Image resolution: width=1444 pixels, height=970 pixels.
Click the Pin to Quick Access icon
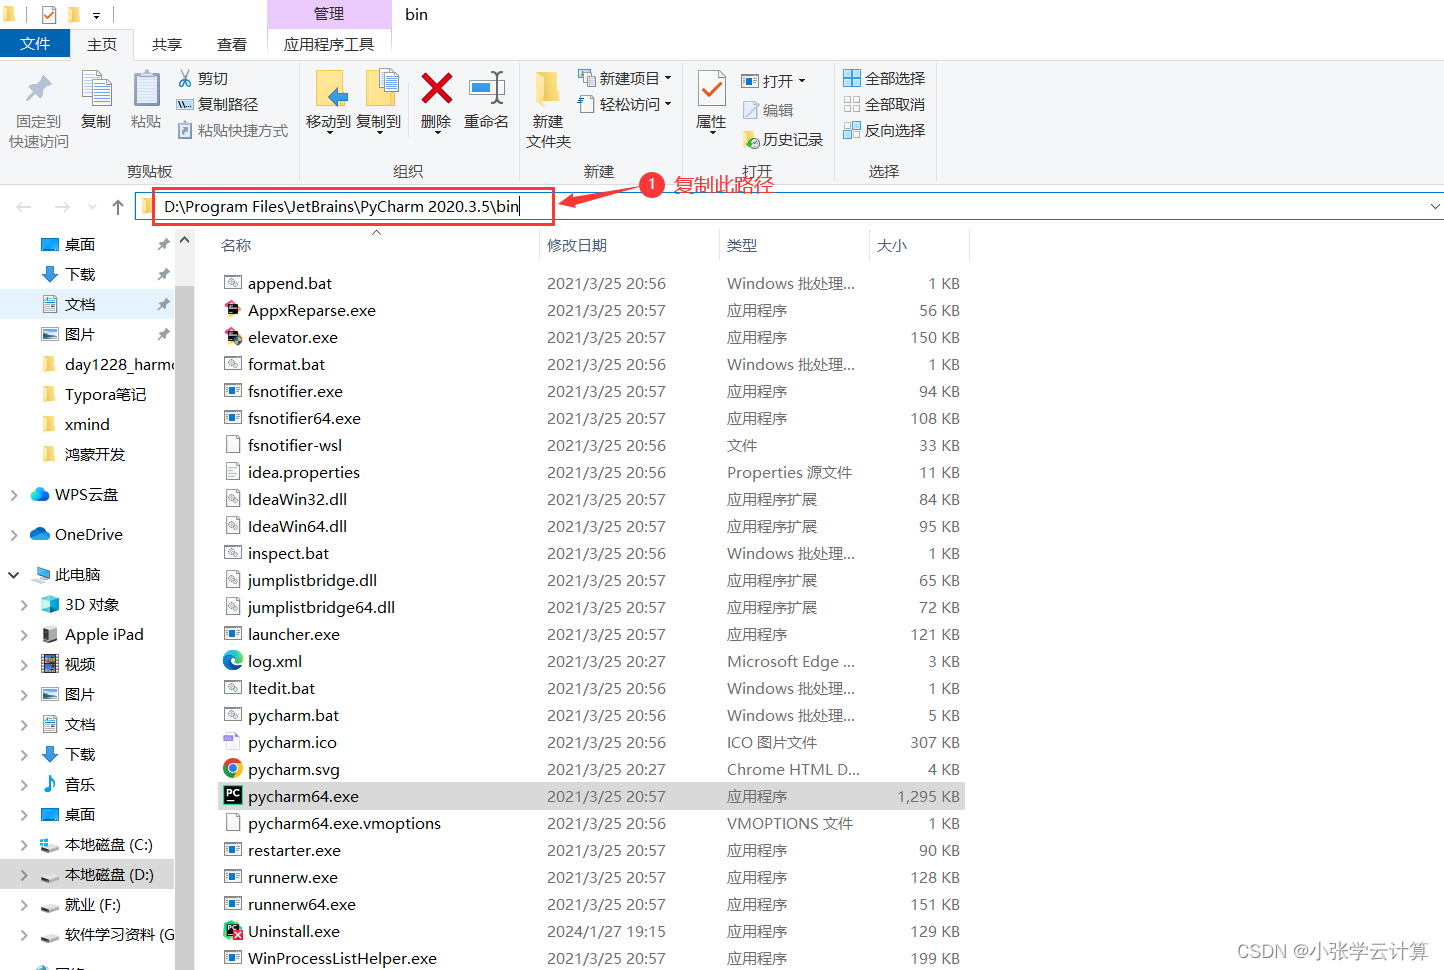click(x=38, y=89)
